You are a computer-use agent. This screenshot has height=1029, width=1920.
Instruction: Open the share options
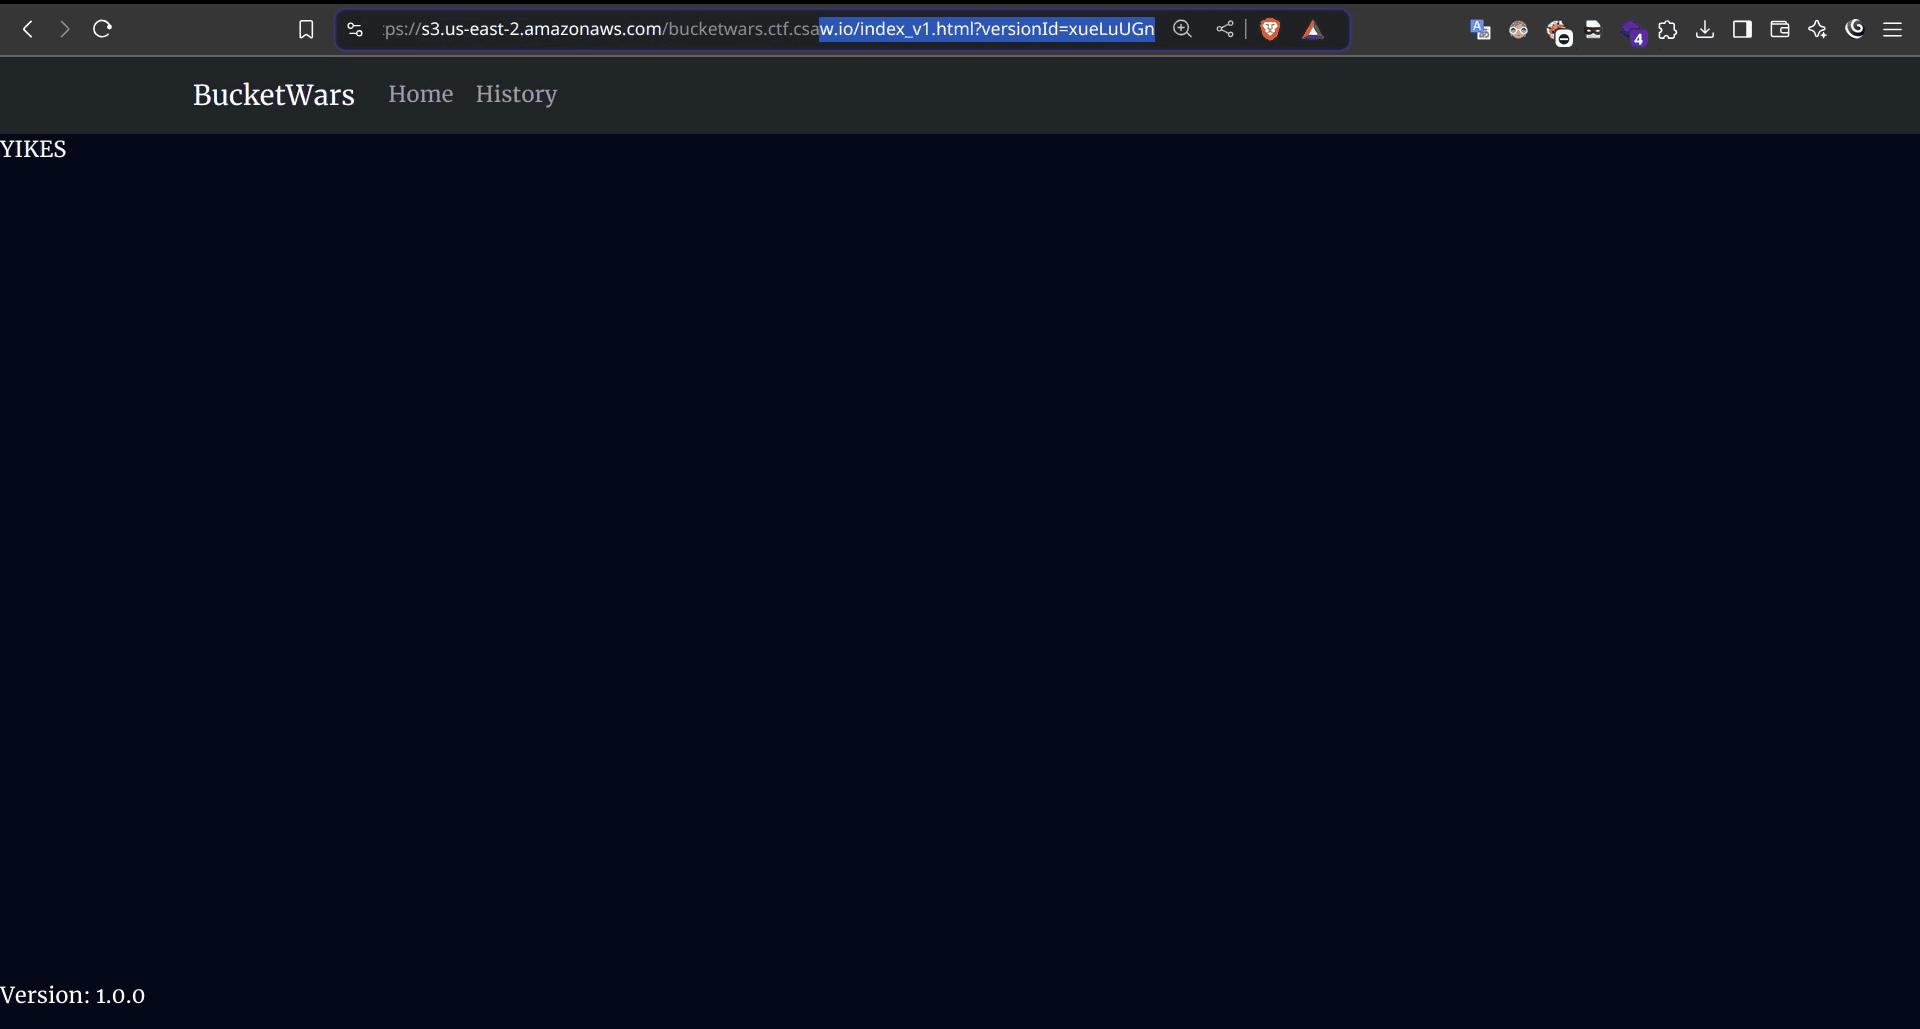pyautogui.click(x=1224, y=29)
